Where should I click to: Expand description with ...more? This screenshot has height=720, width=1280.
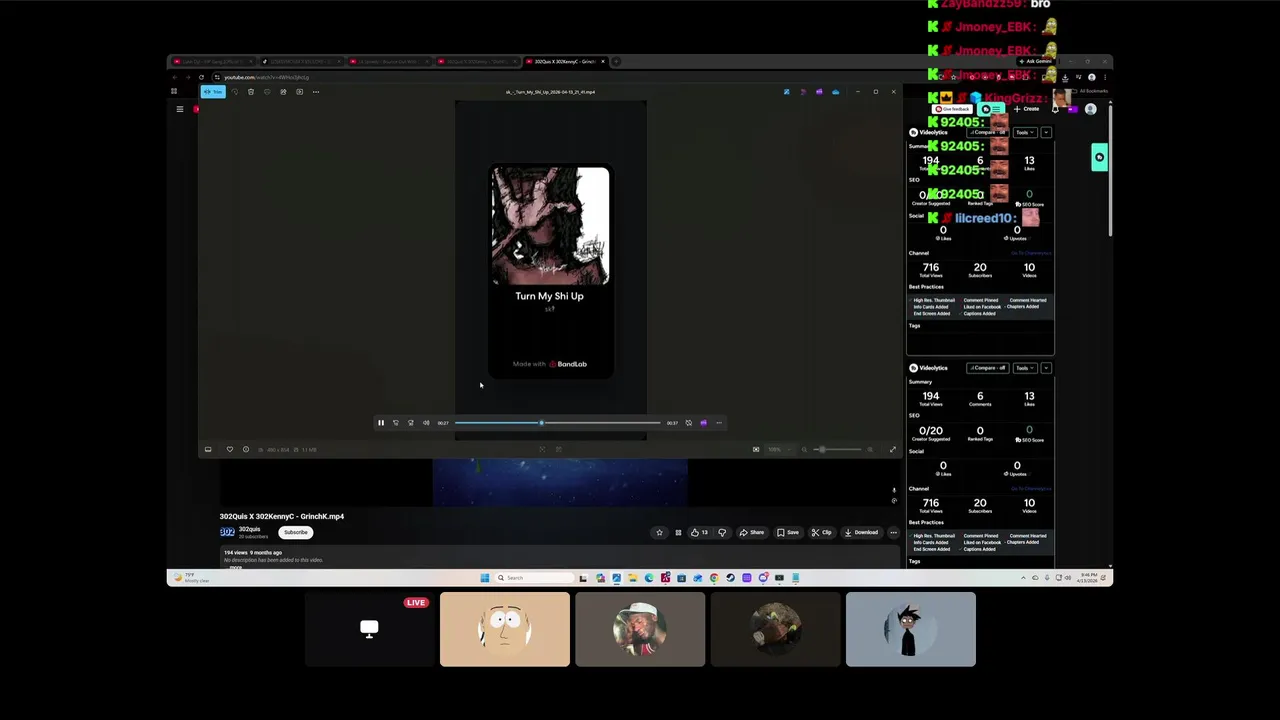click(235, 566)
